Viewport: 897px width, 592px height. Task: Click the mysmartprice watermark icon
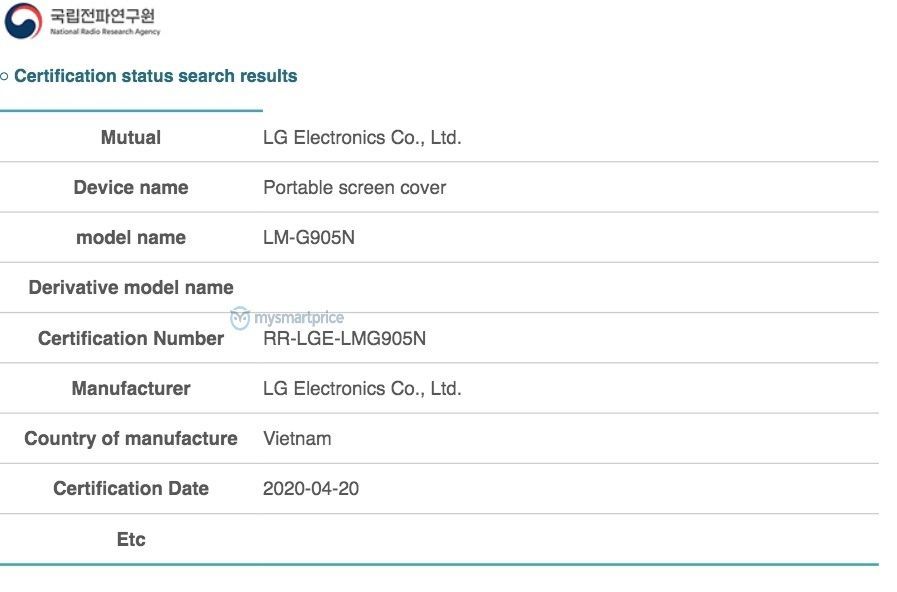[x=240, y=318]
